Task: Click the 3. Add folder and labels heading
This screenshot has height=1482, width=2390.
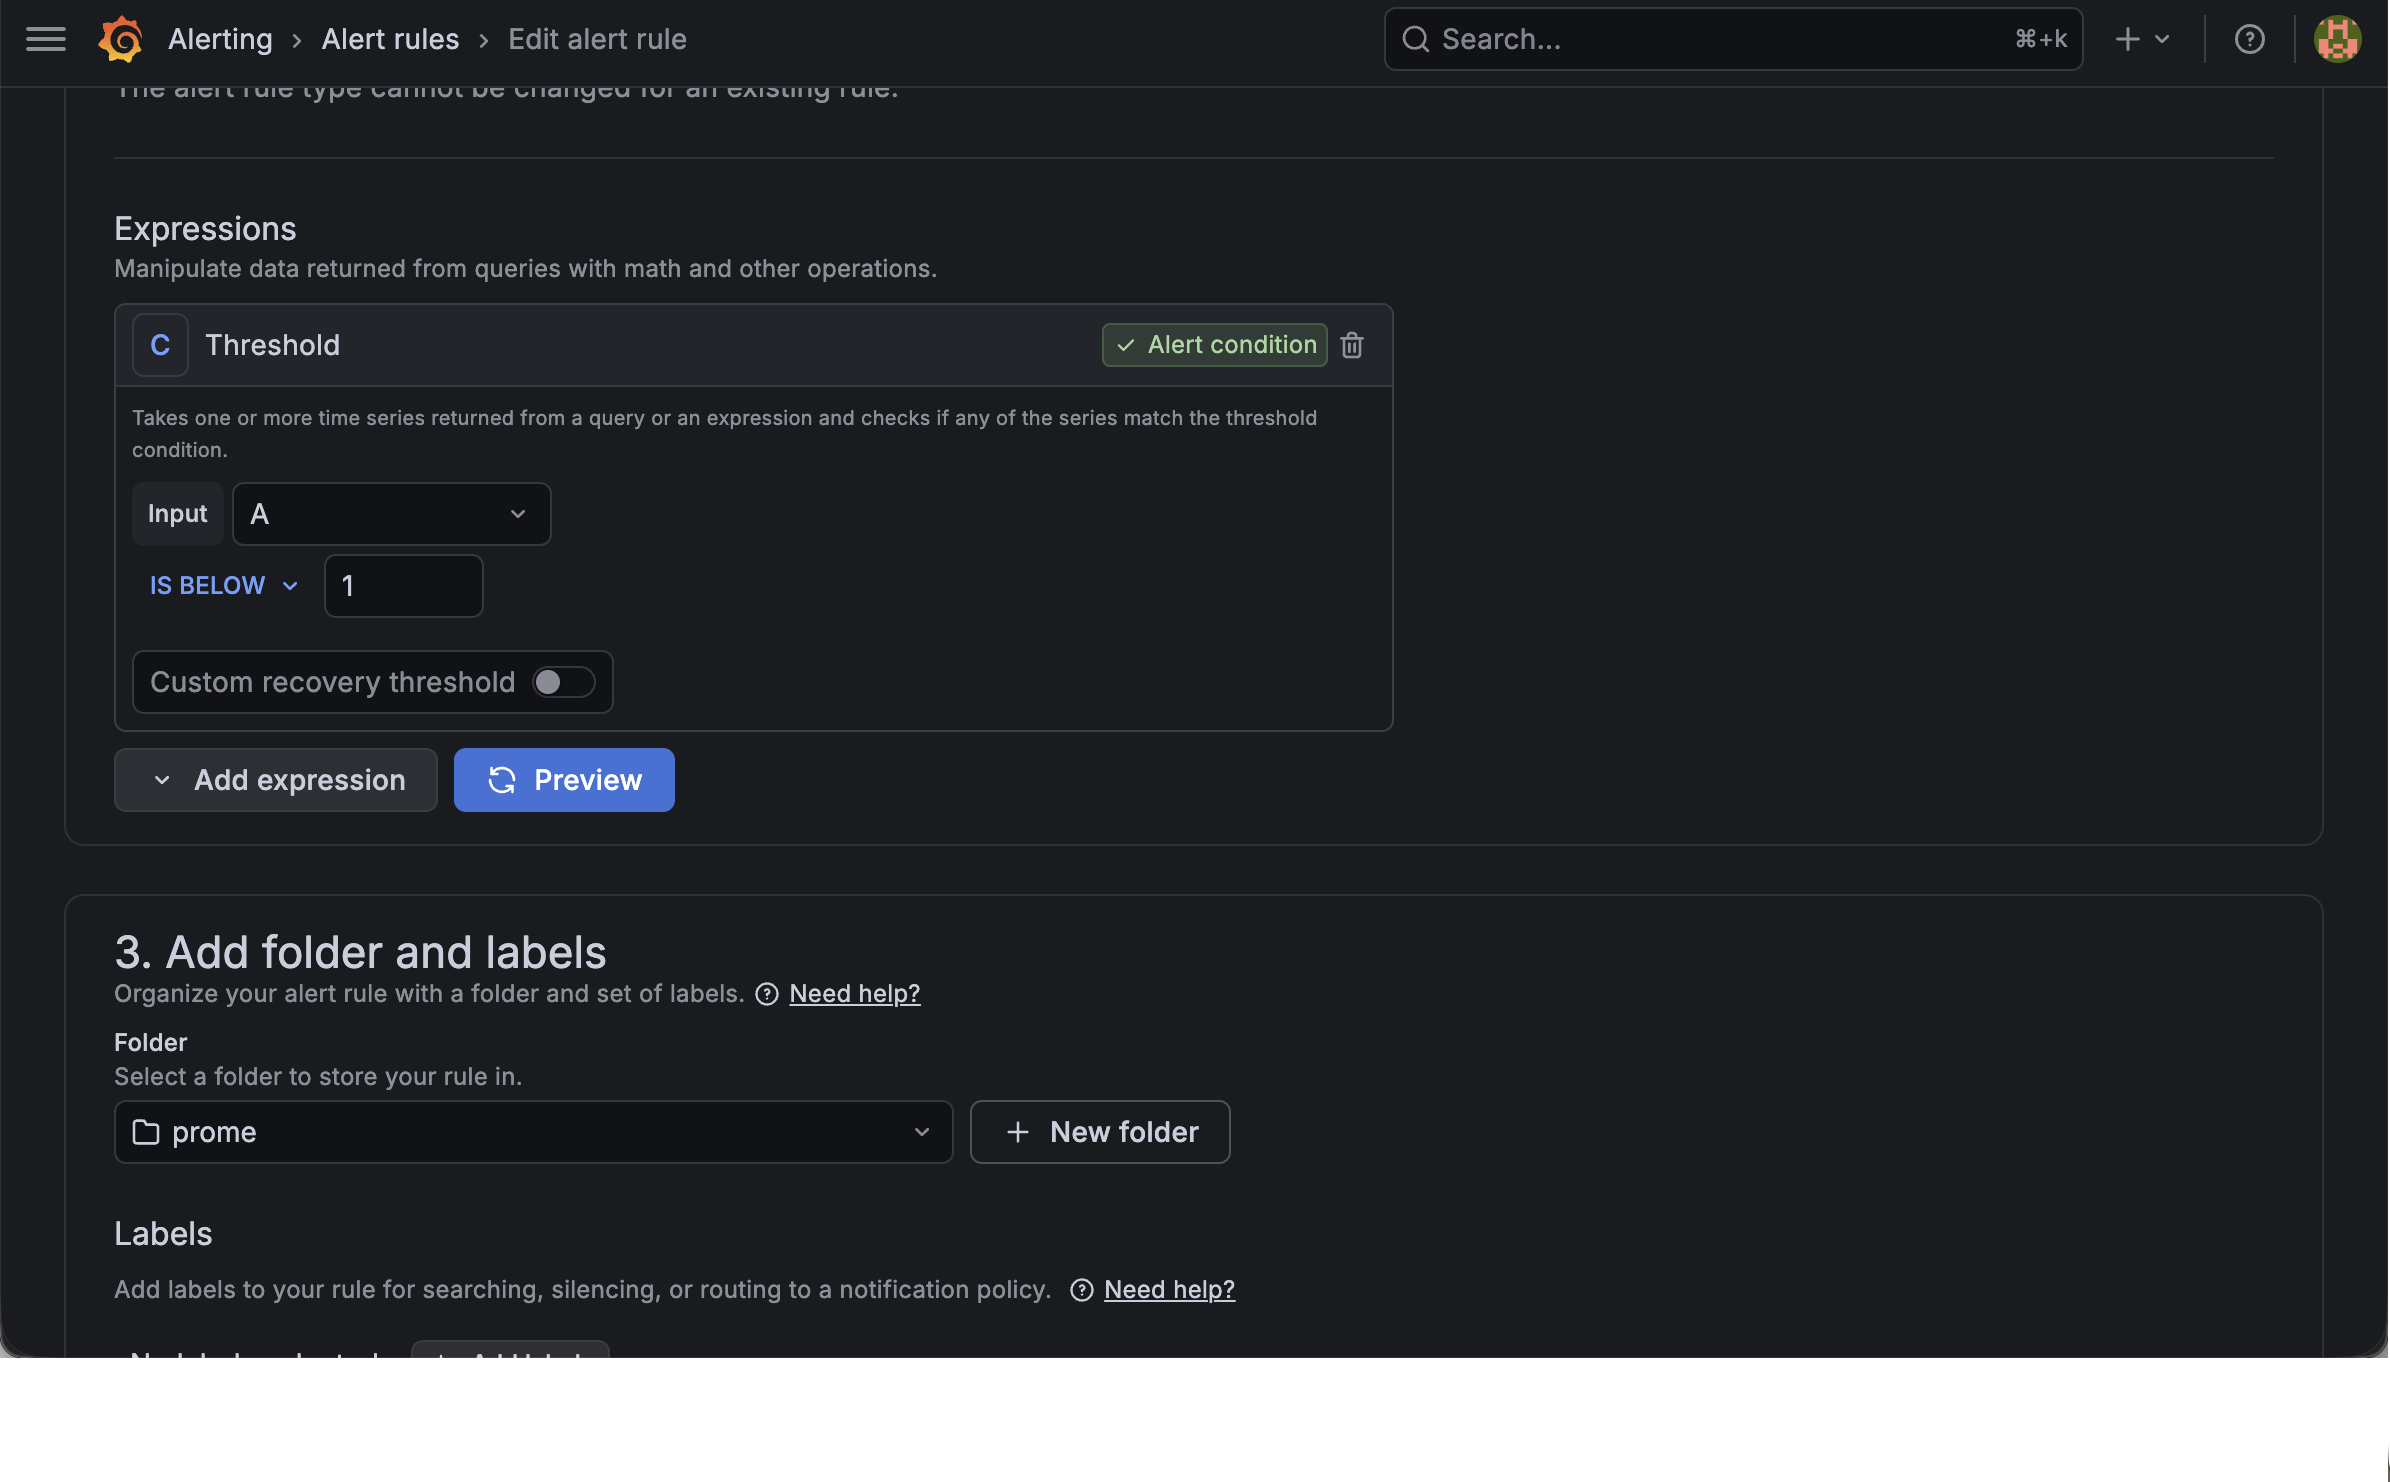Action: [360, 952]
